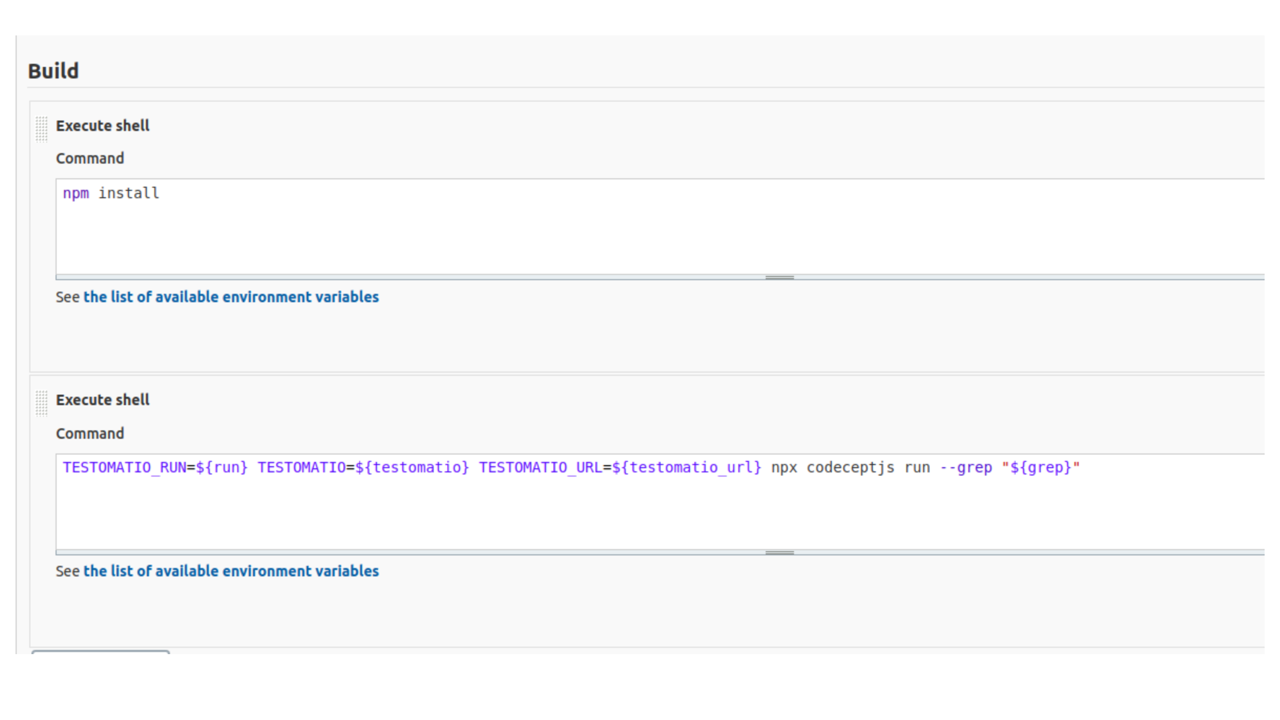1280x720 pixels.
Task: Click the Build section heading
Action: [x=53, y=71]
